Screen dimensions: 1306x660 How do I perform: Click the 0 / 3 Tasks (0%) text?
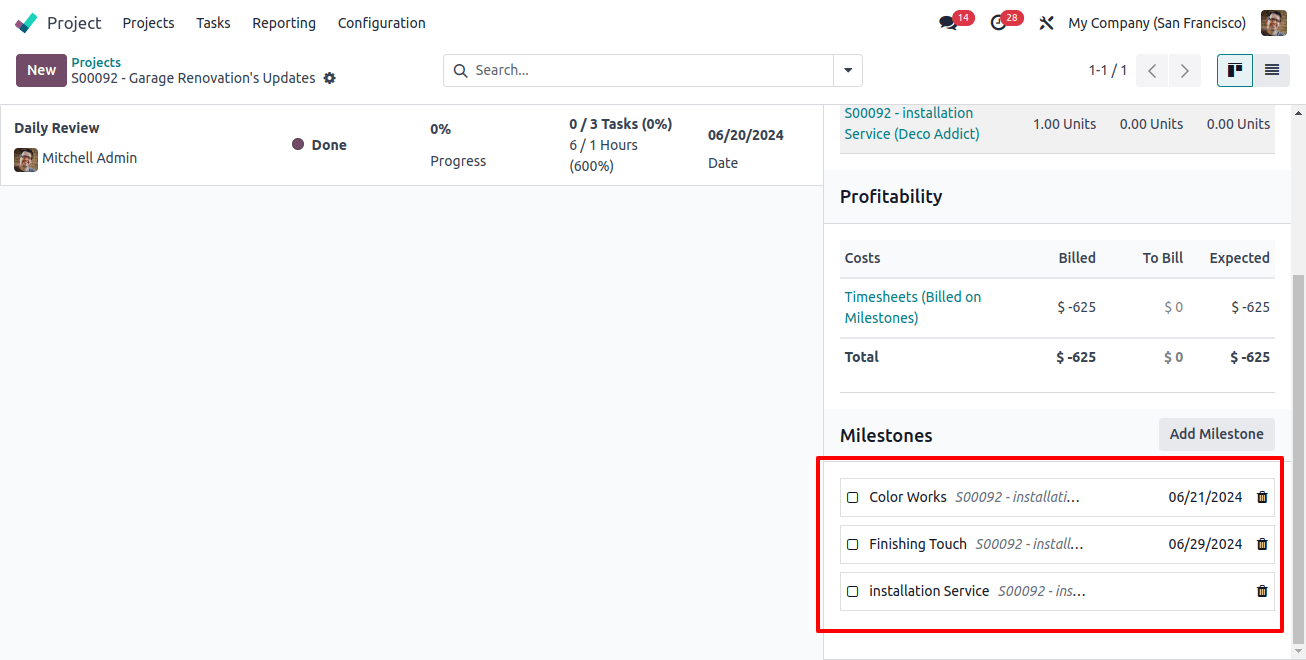coord(620,124)
